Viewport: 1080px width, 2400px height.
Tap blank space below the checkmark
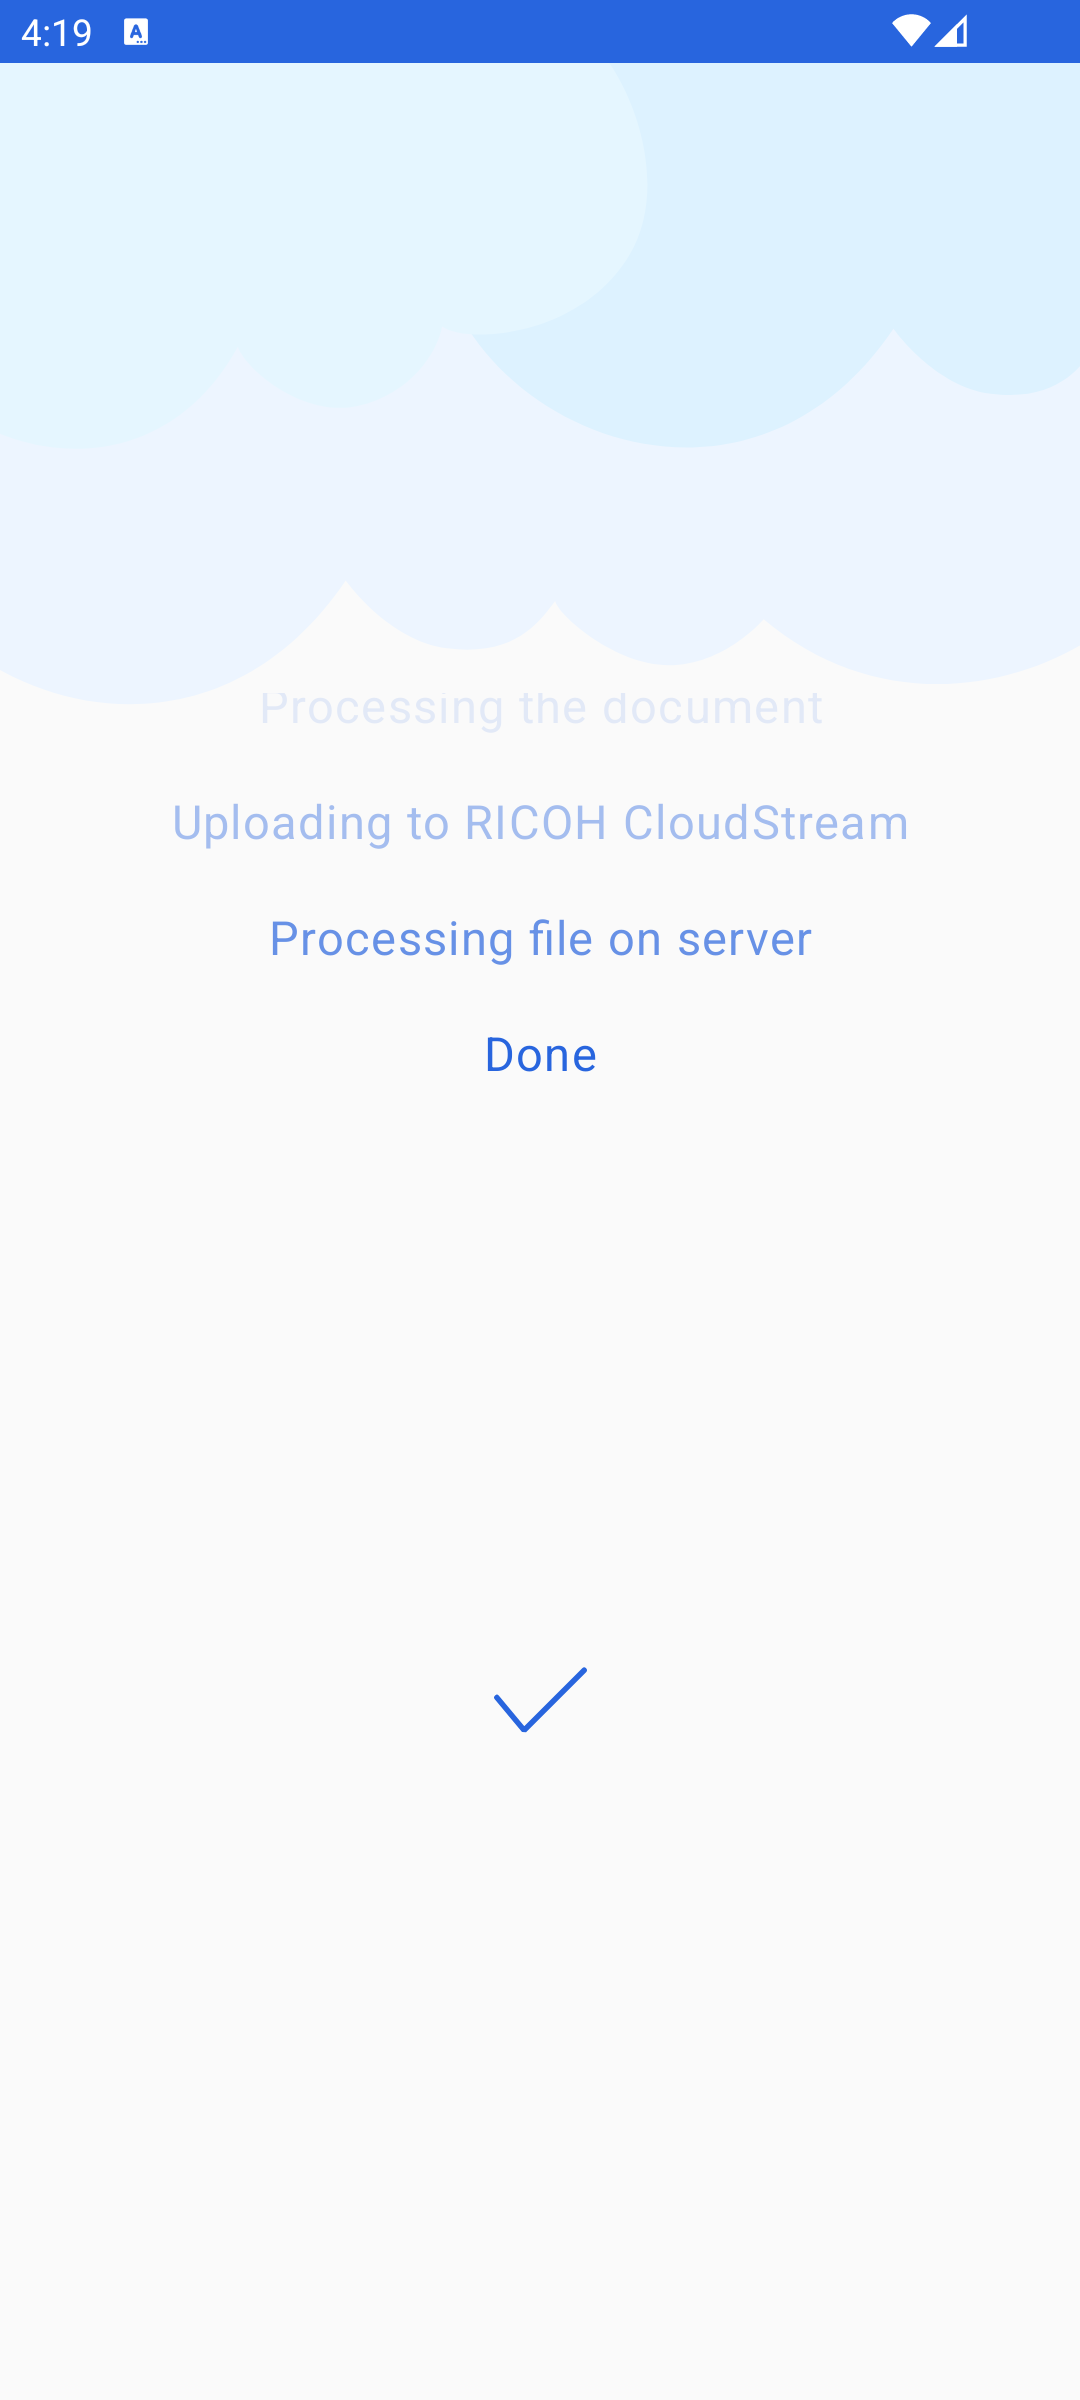(540, 2060)
